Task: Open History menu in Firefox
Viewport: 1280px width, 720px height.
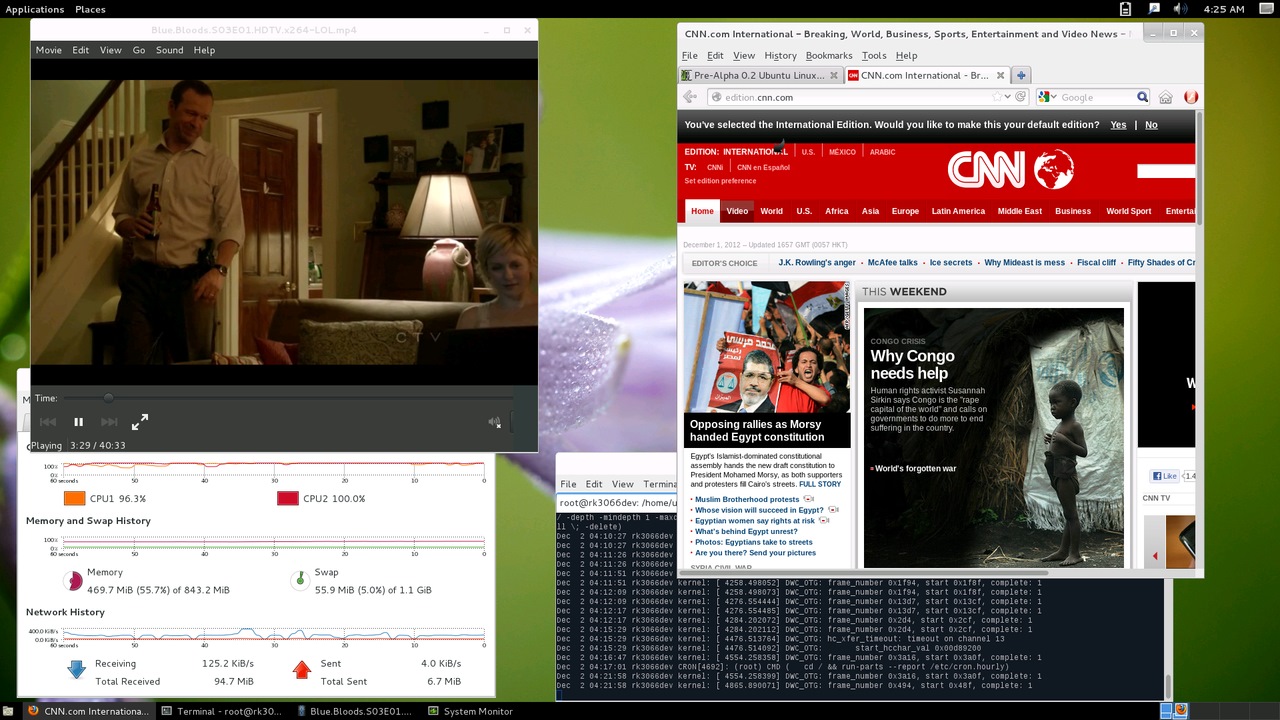Action: pos(780,55)
